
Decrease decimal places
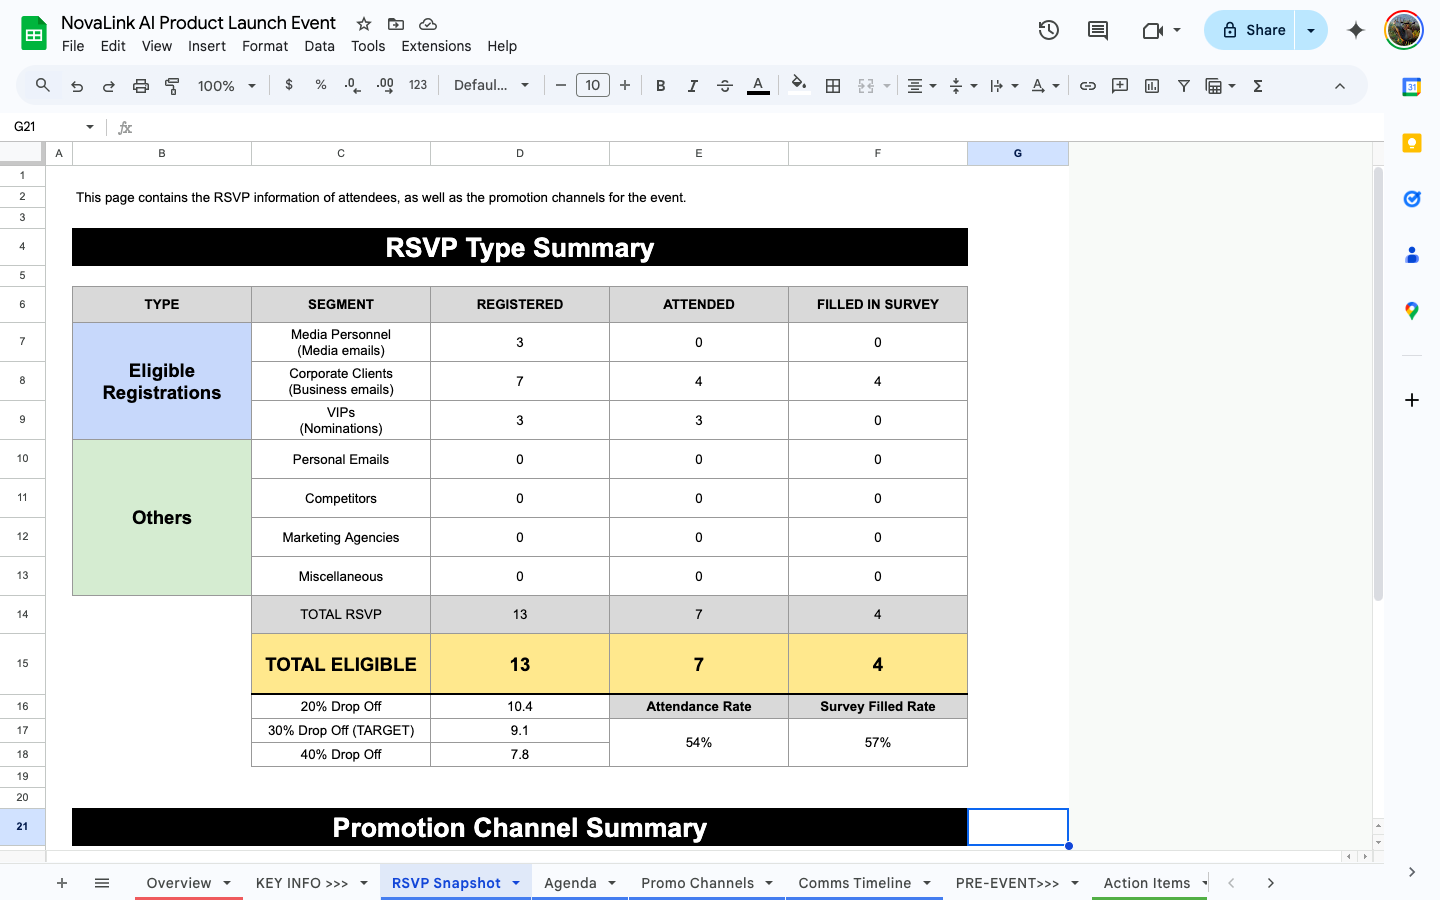(x=352, y=86)
